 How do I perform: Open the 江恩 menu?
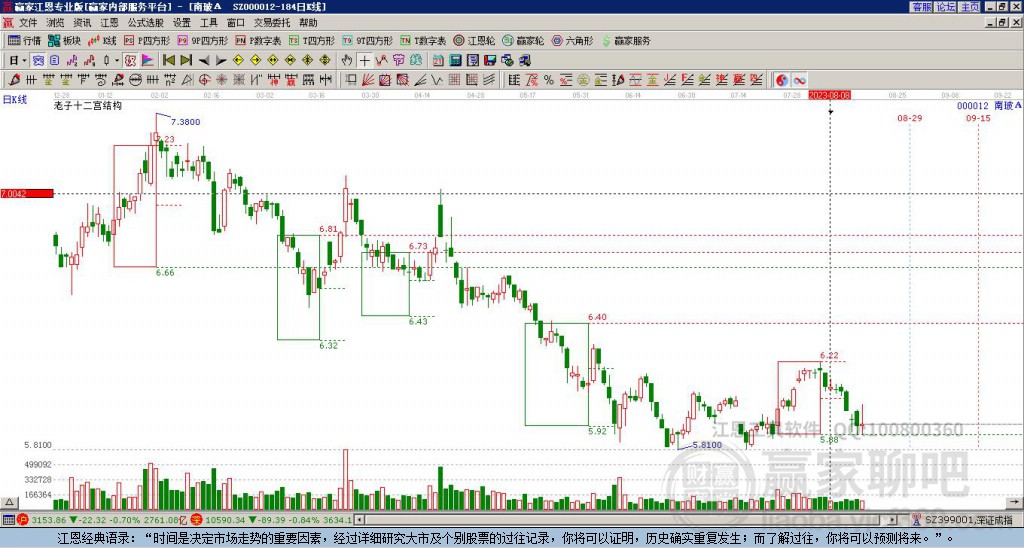click(109, 23)
